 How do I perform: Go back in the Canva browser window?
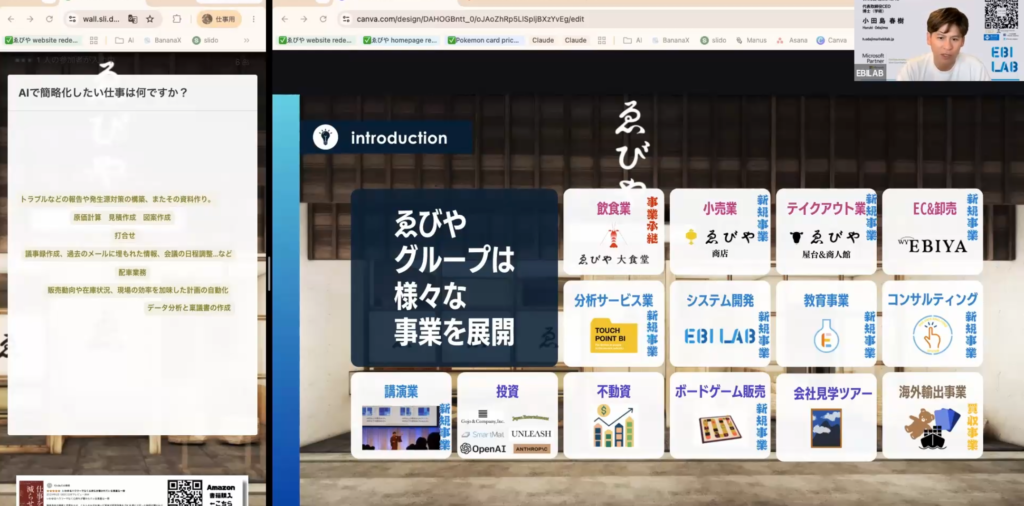tap(285, 19)
